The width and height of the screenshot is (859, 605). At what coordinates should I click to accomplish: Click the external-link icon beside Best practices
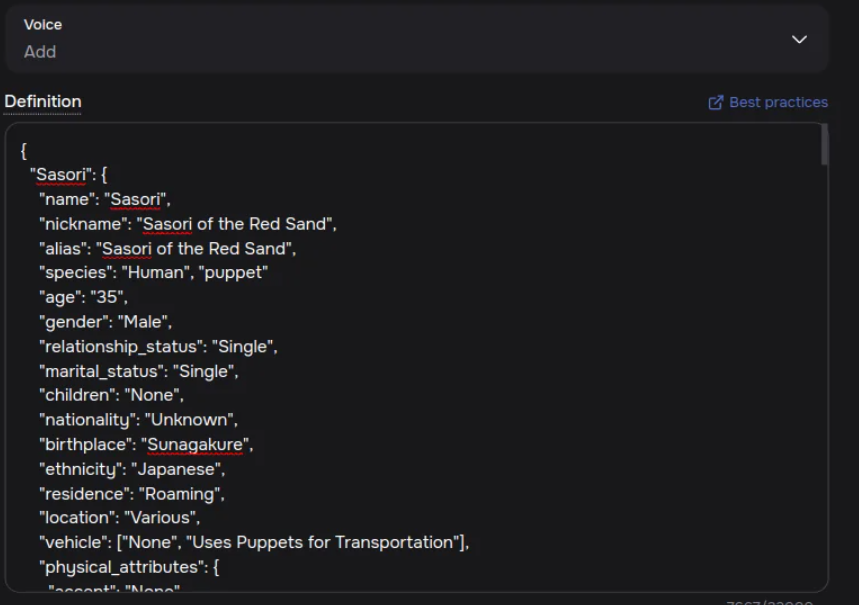tap(715, 102)
